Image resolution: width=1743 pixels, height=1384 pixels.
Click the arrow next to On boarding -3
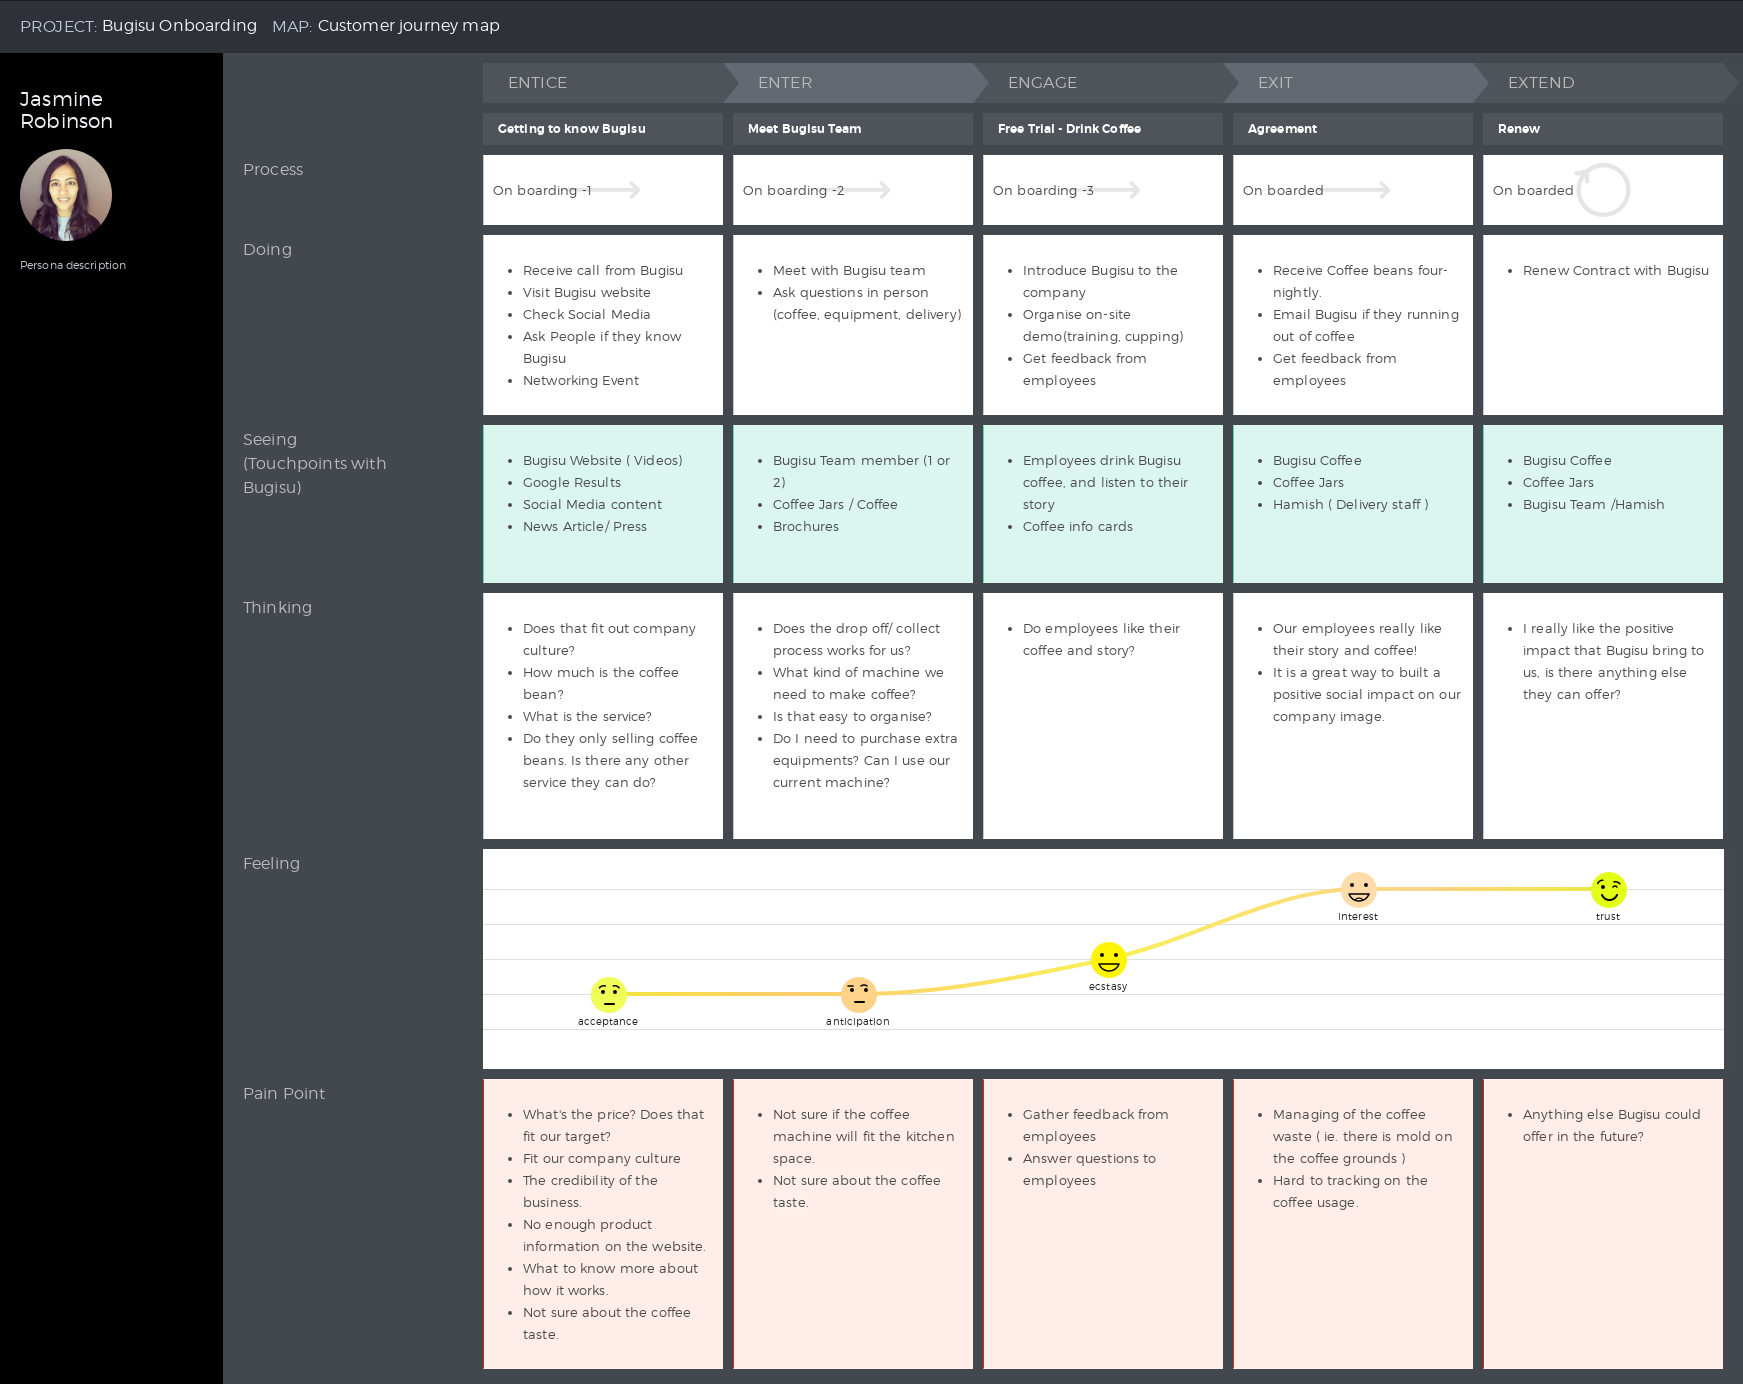[x=1117, y=190]
